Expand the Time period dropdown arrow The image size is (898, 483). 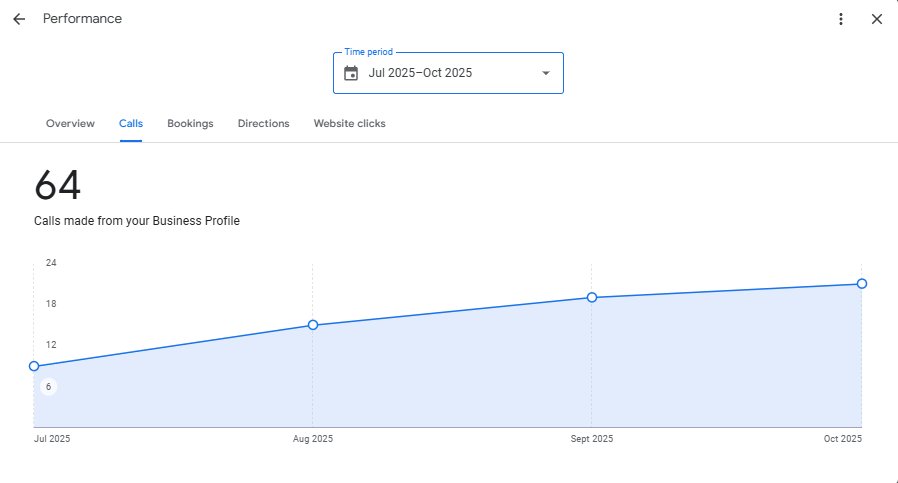coord(546,73)
